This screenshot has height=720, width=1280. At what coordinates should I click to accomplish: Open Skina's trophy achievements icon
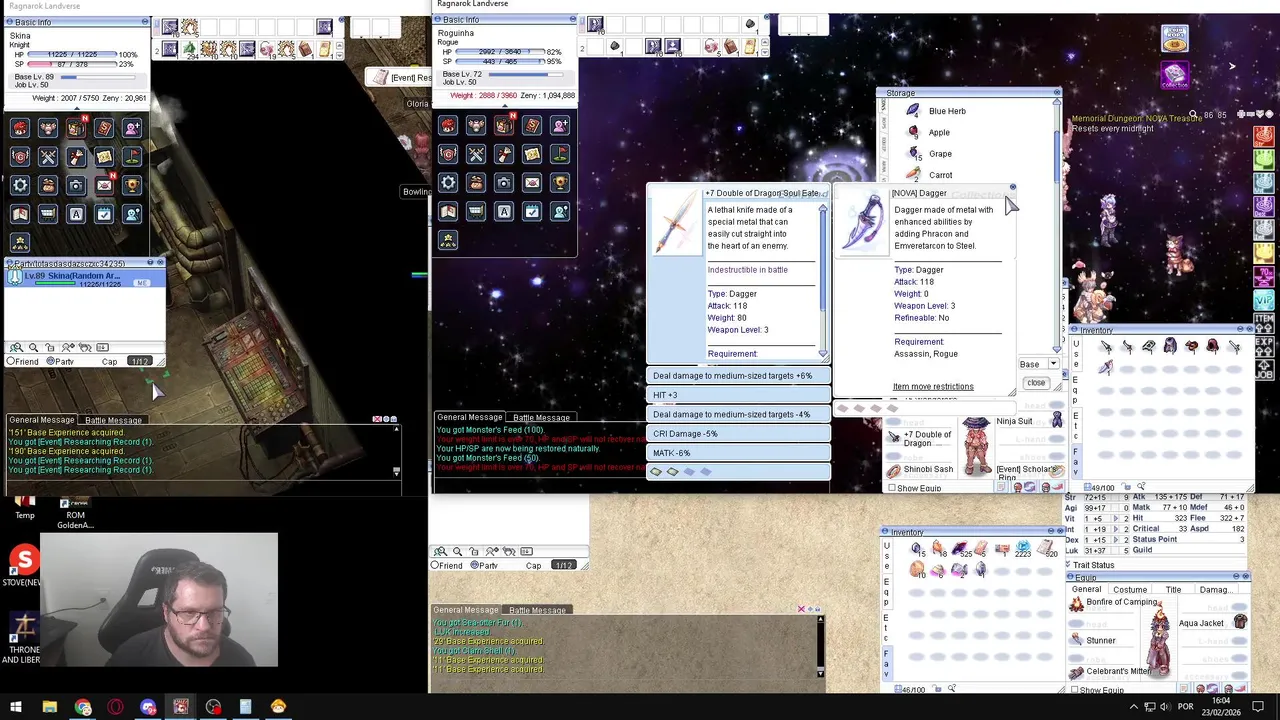point(132,185)
